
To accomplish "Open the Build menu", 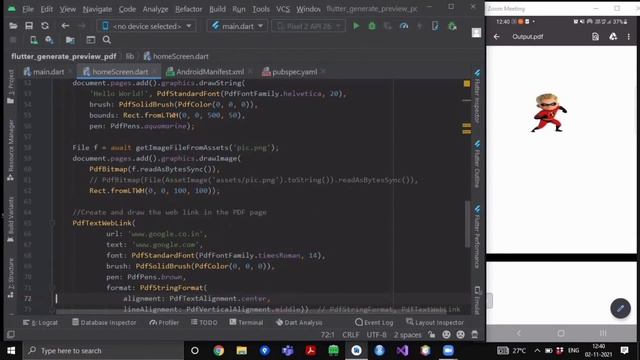I will [217, 9].
